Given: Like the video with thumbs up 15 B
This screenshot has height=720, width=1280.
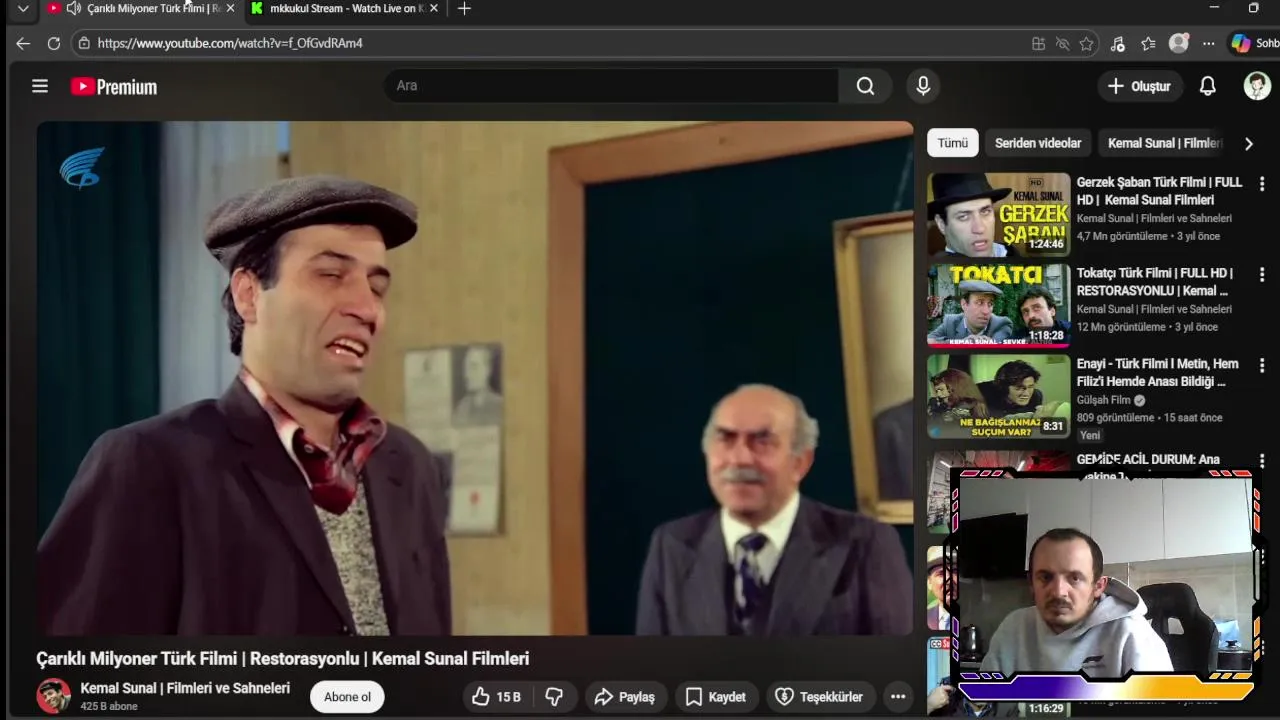Looking at the screenshot, I should pos(497,697).
